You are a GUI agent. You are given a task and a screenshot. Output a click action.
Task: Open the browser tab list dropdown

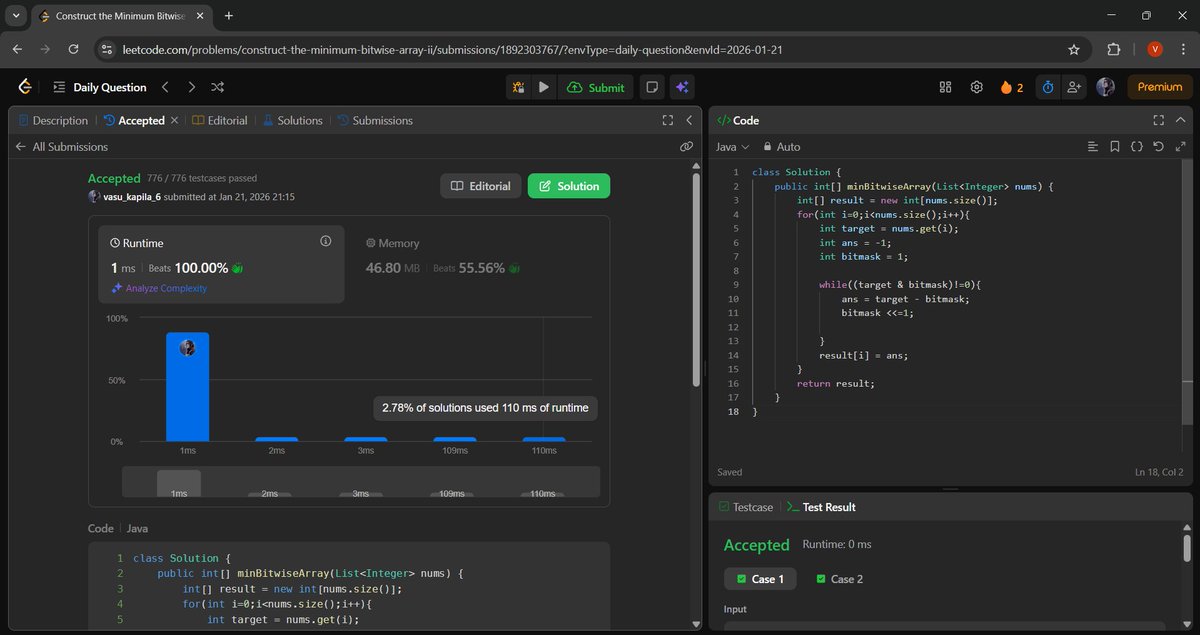pyautogui.click(x=16, y=16)
